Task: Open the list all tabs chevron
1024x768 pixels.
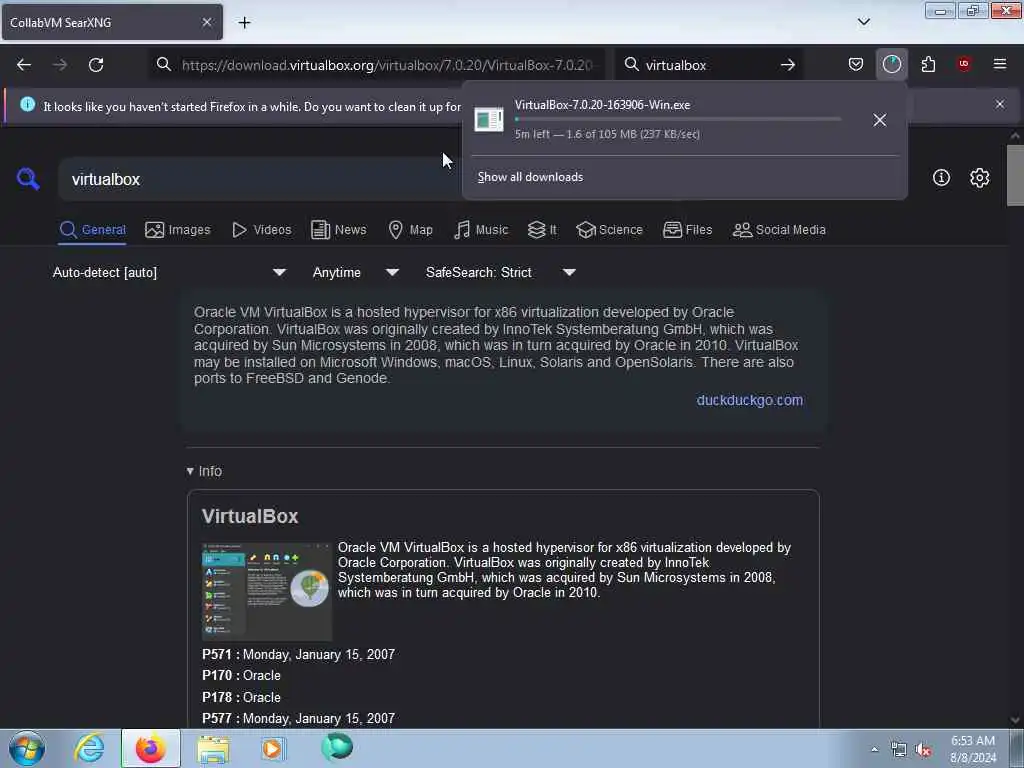Action: (863, 22)
